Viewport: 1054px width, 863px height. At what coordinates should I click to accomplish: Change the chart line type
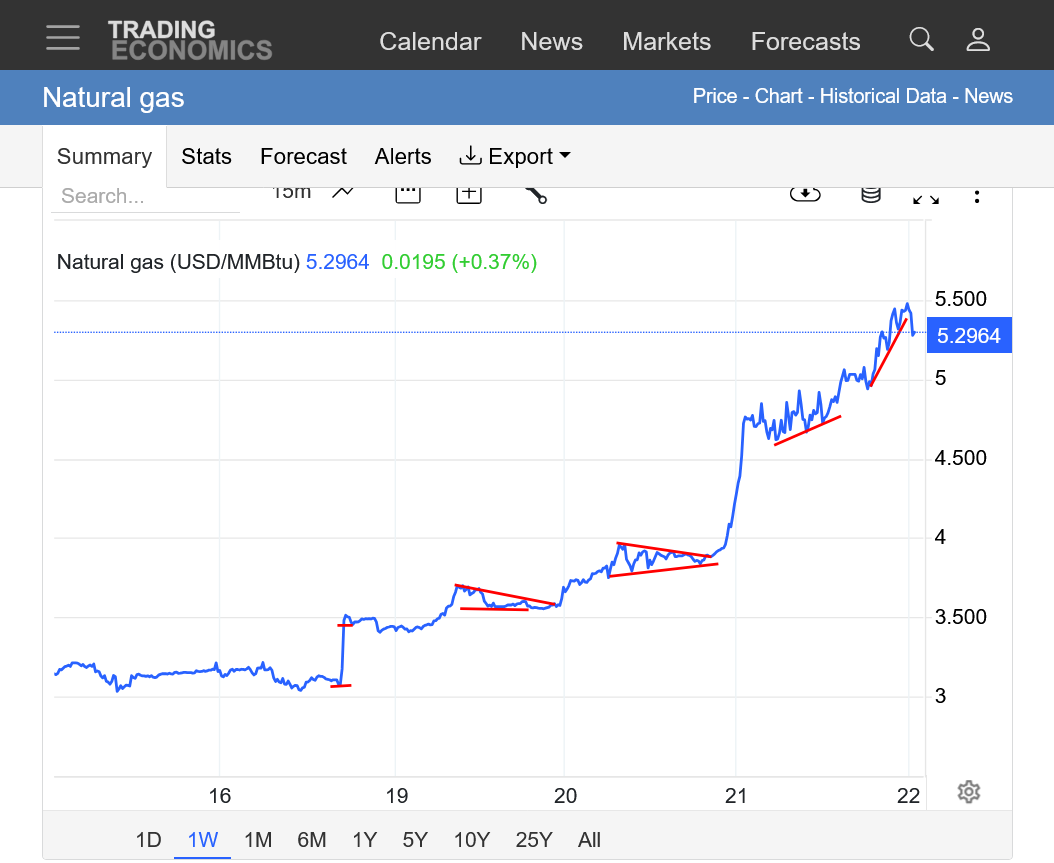tap(343, 192)
